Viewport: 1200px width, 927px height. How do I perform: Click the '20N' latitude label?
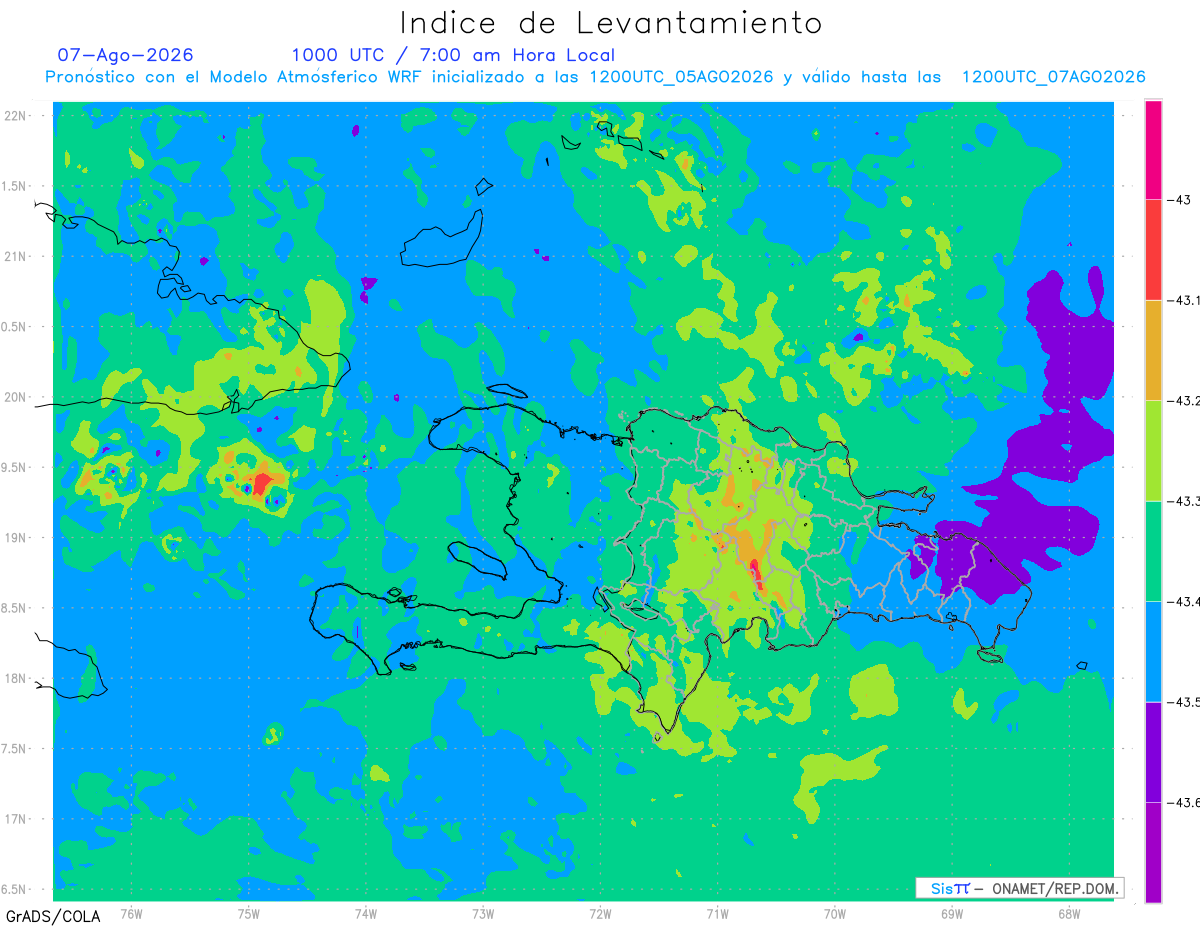(15, 397)
